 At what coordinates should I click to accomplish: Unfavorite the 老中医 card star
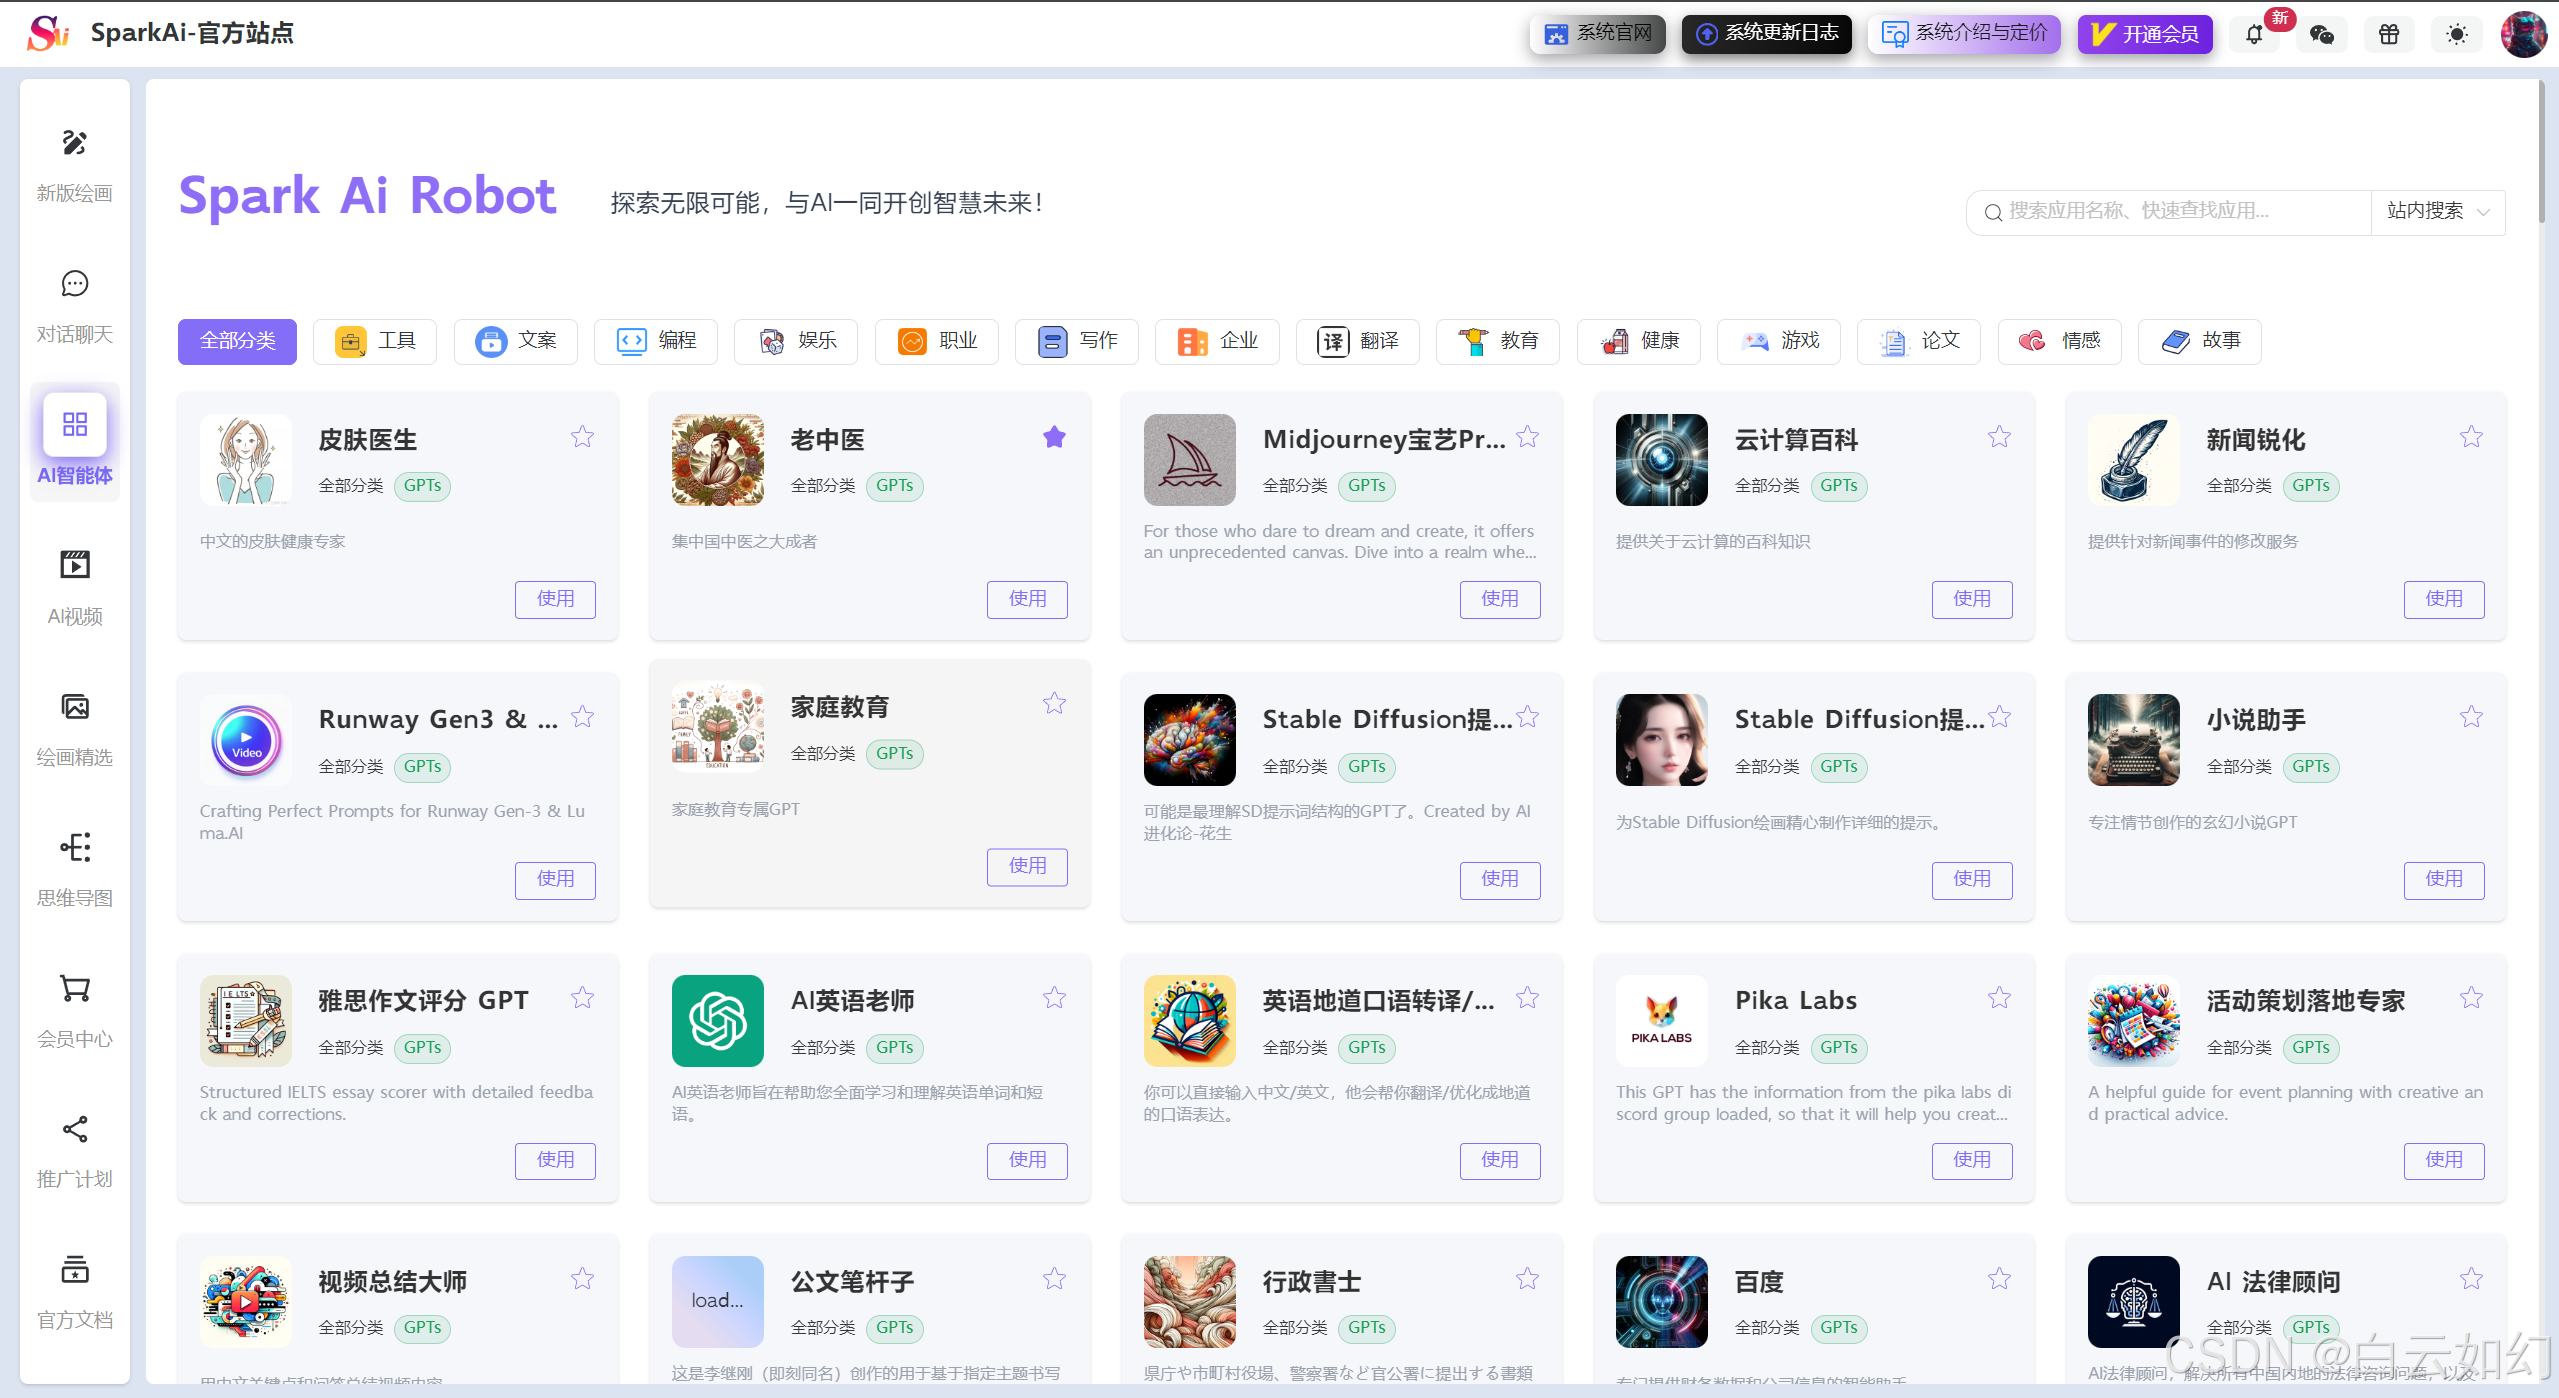(1055, 437)
